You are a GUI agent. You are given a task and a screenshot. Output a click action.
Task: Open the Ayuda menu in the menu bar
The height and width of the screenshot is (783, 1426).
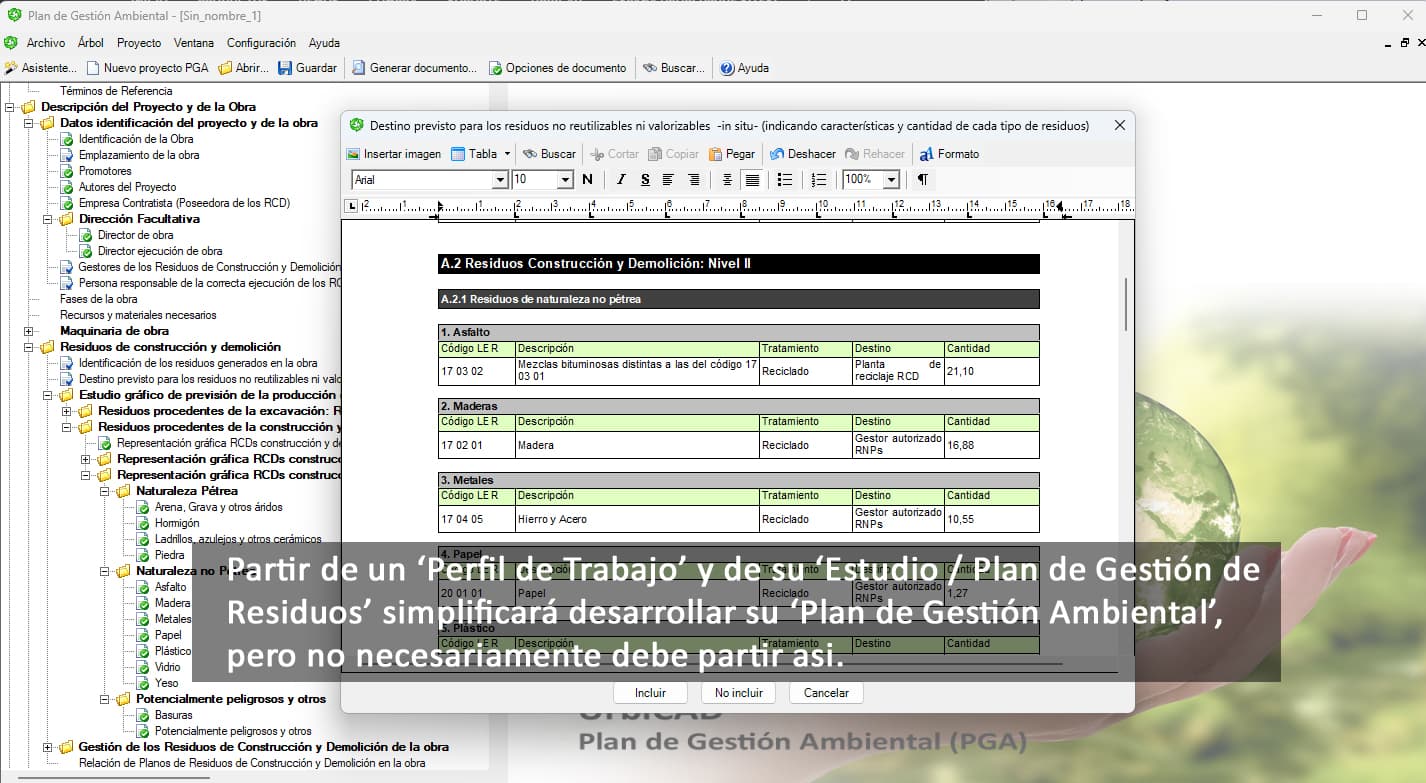coord(324,43)
